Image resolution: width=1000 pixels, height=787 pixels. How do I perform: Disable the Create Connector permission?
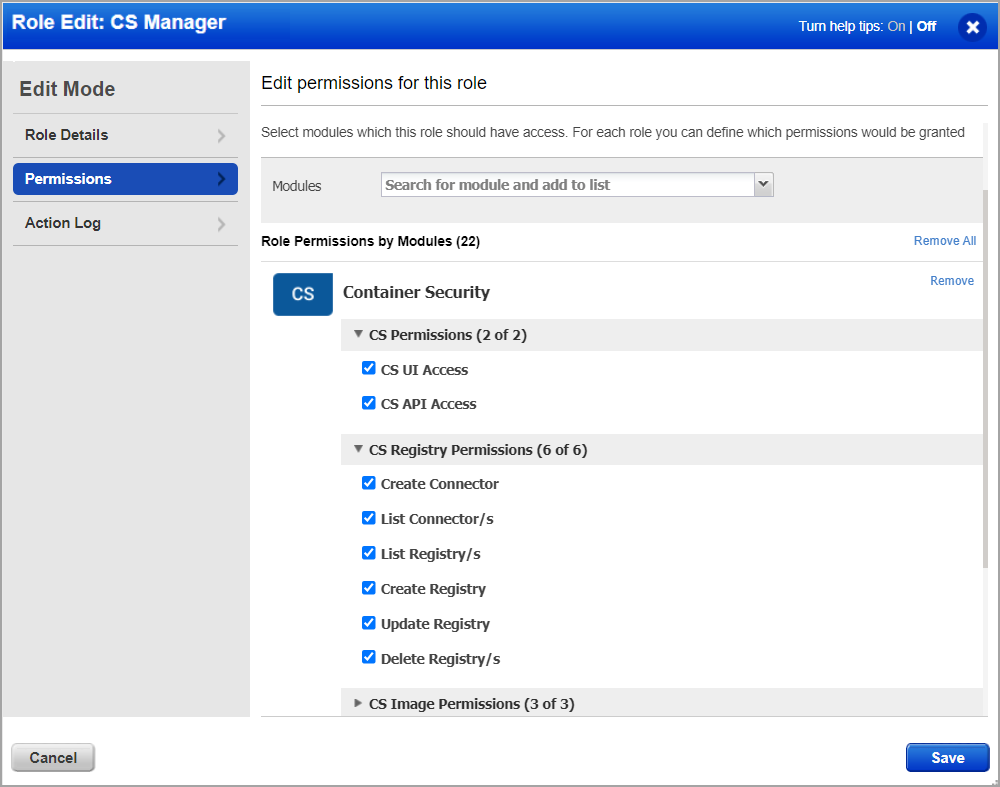tap(369, 482)
